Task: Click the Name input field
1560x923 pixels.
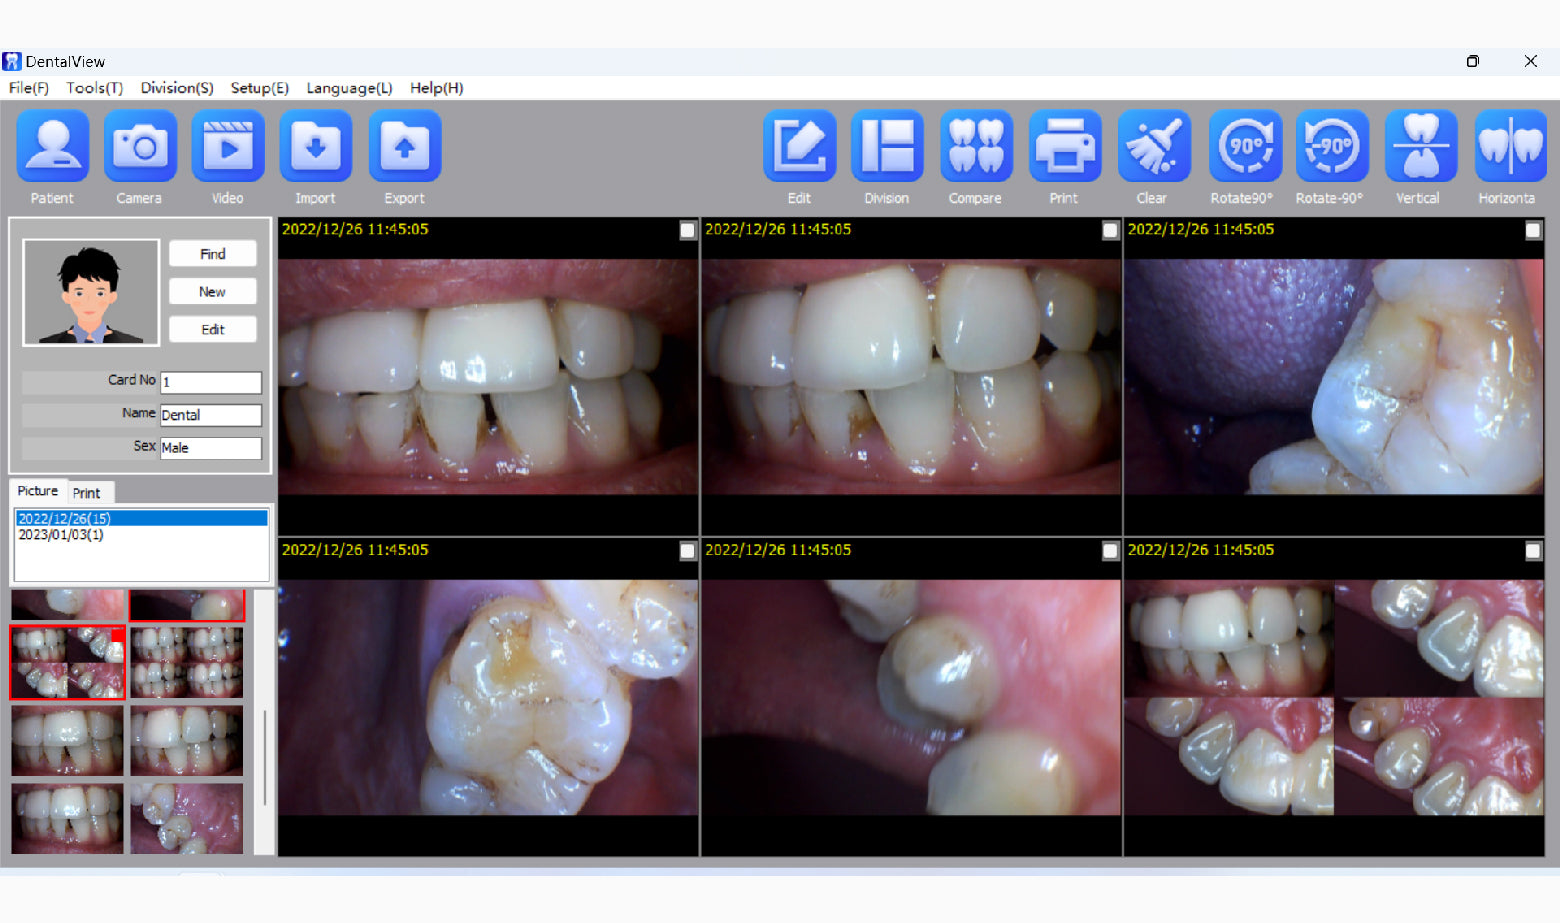Action: [x=210, y=415]
